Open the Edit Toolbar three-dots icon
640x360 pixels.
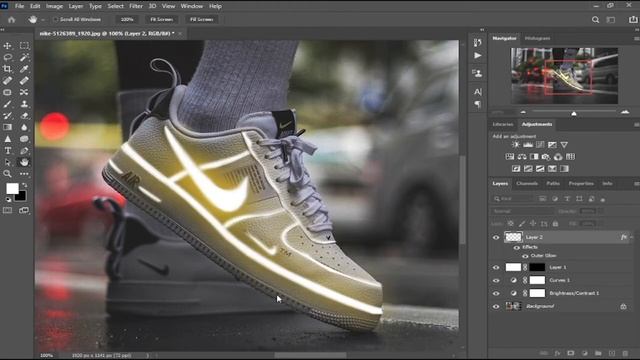point(24,174)
